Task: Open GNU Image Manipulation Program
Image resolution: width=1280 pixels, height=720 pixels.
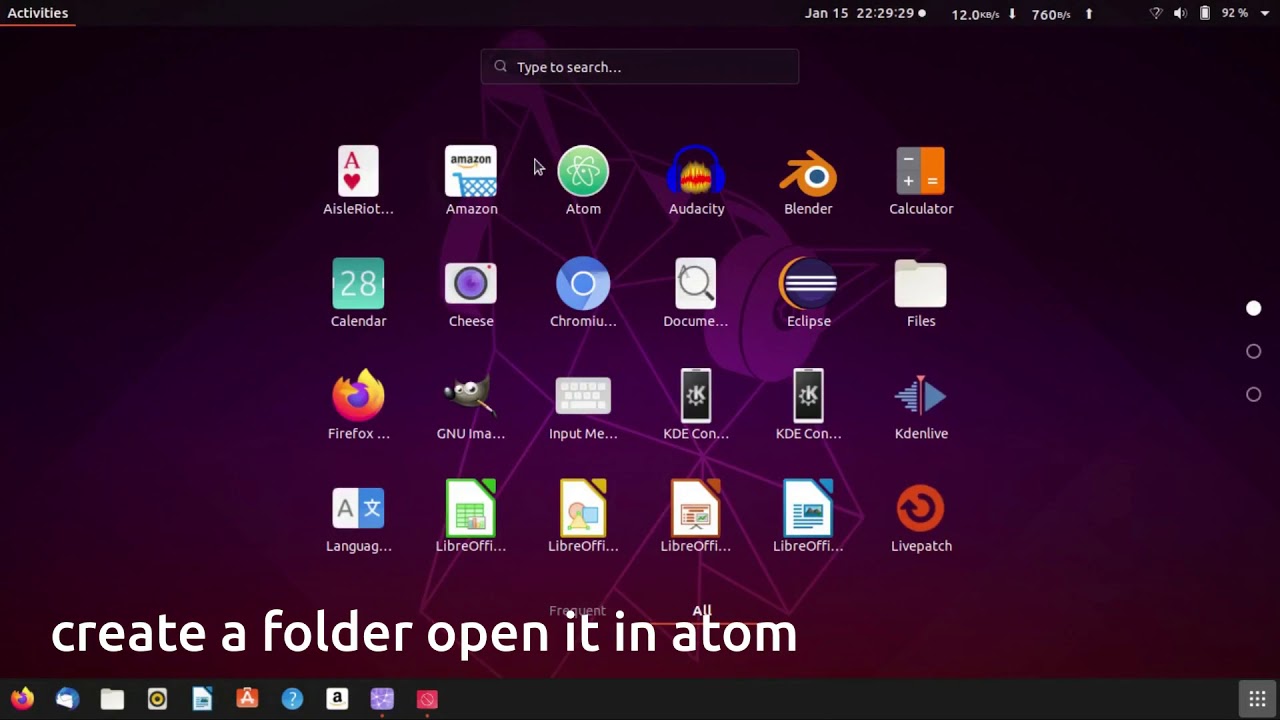Action: (x=471, y=406)
